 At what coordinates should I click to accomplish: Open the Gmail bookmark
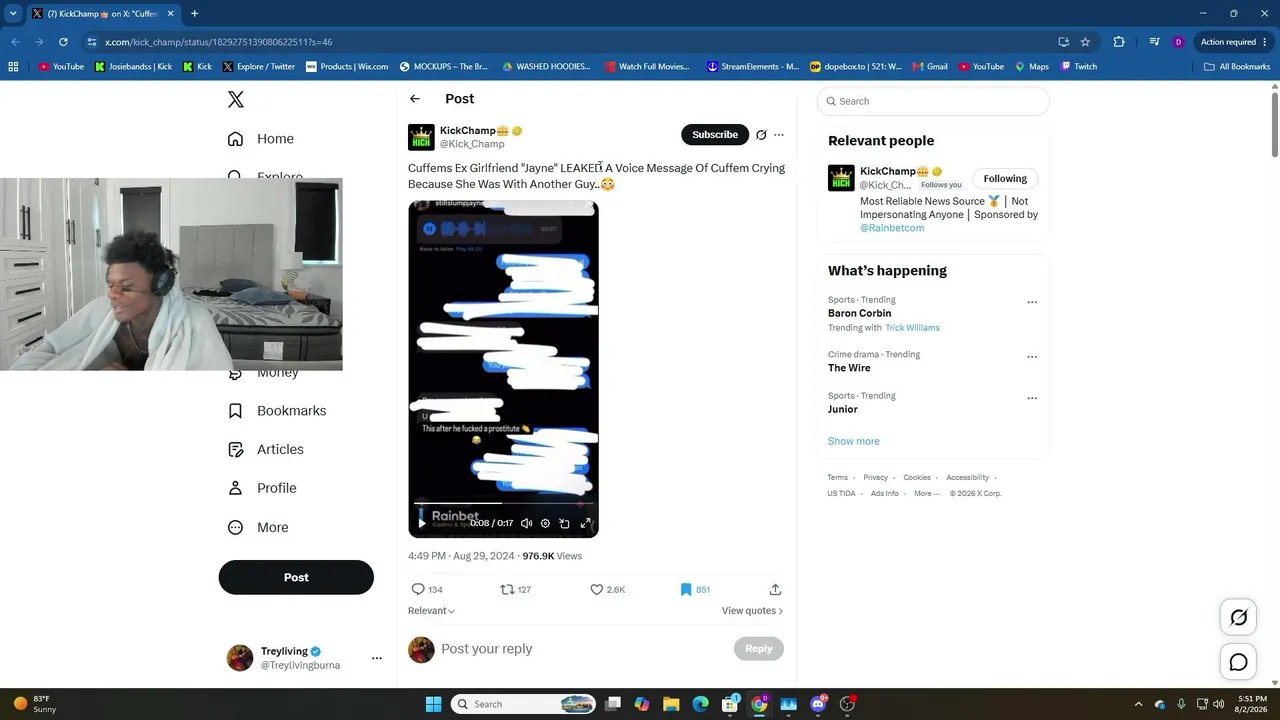[929, 67]
